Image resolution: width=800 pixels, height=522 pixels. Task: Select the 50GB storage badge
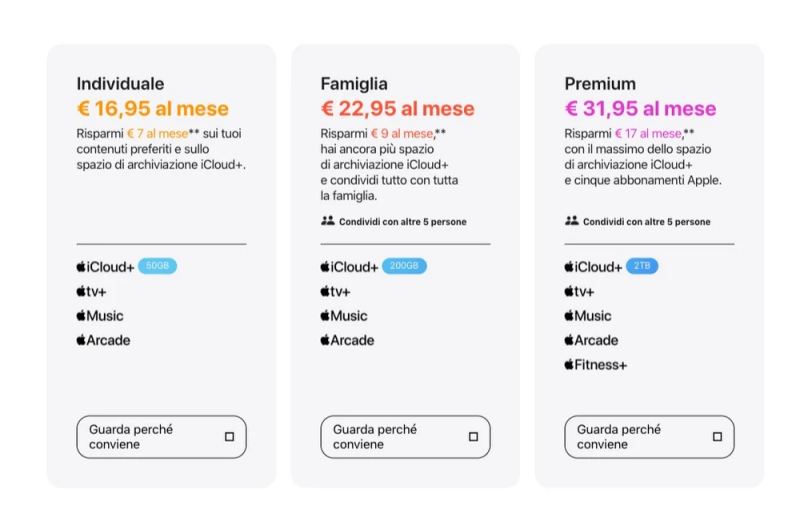coord(157,267)
